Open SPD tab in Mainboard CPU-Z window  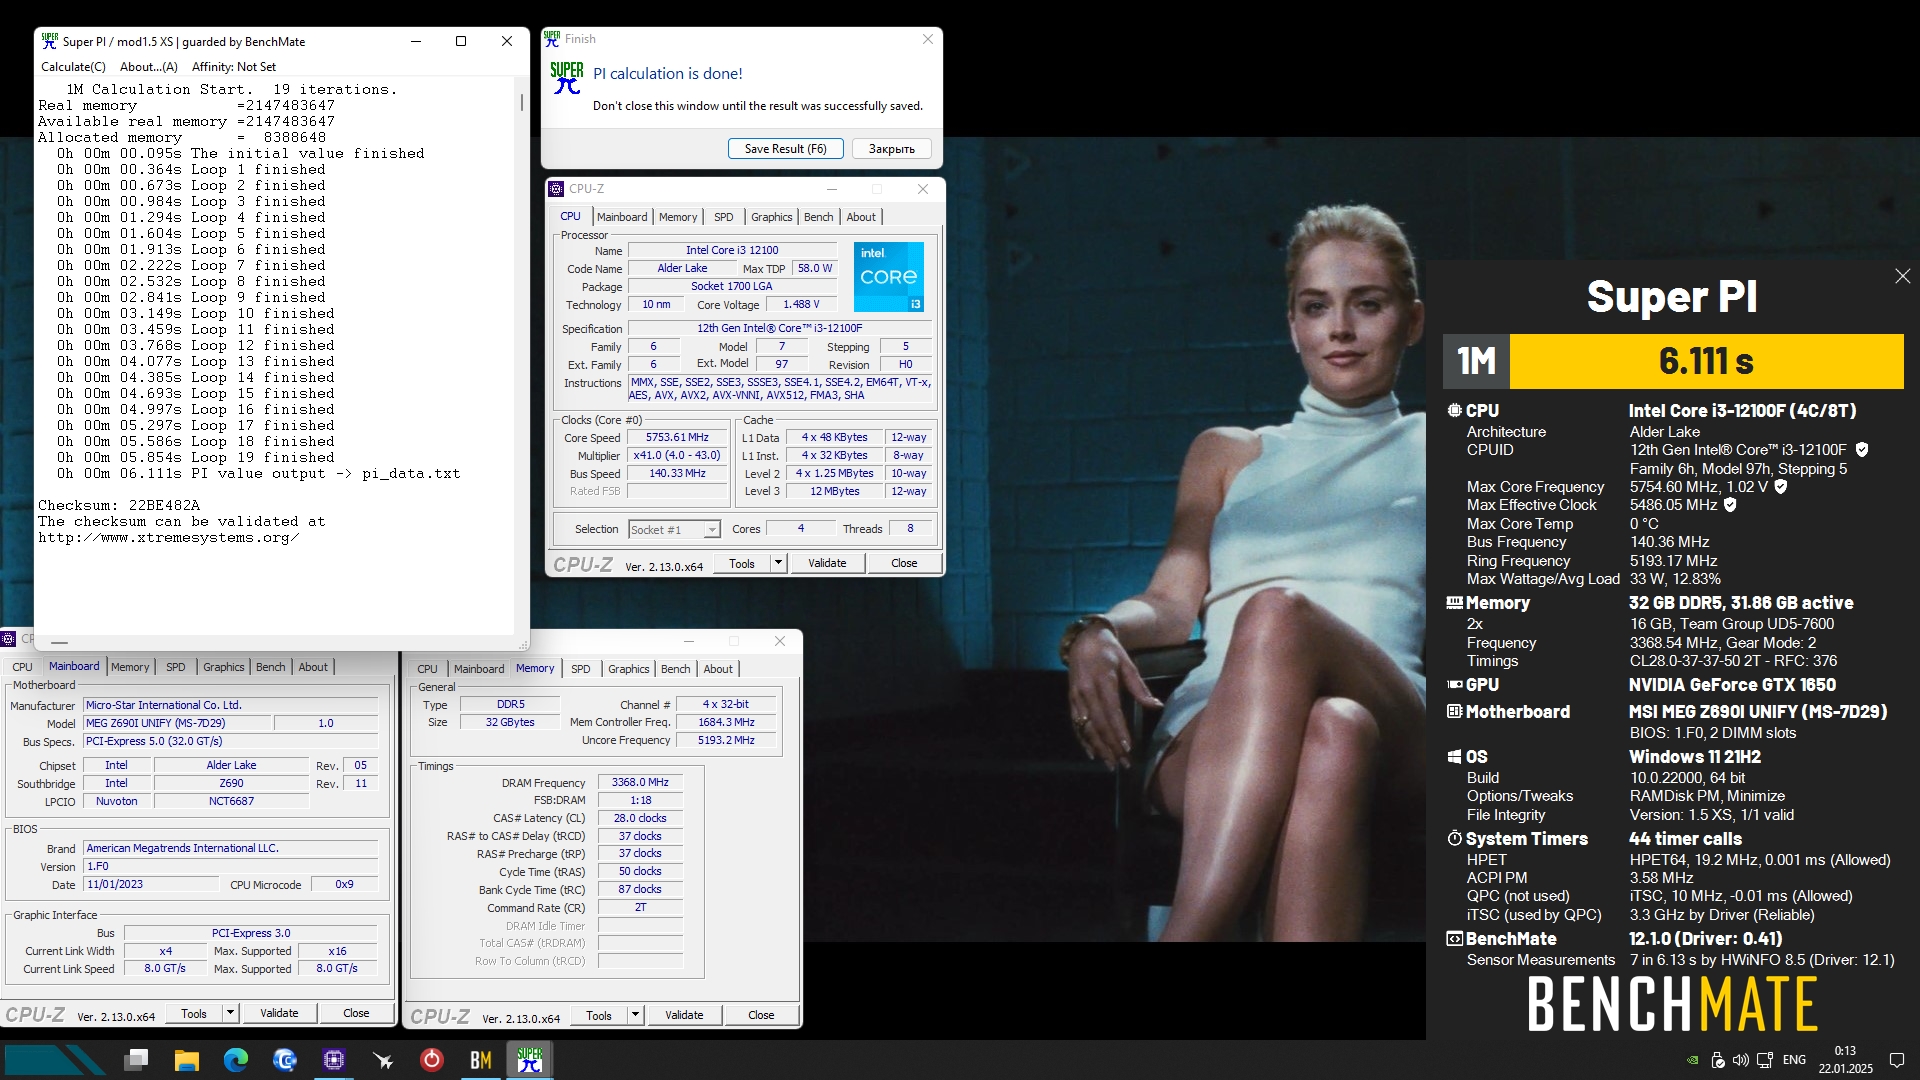[176, 667]
